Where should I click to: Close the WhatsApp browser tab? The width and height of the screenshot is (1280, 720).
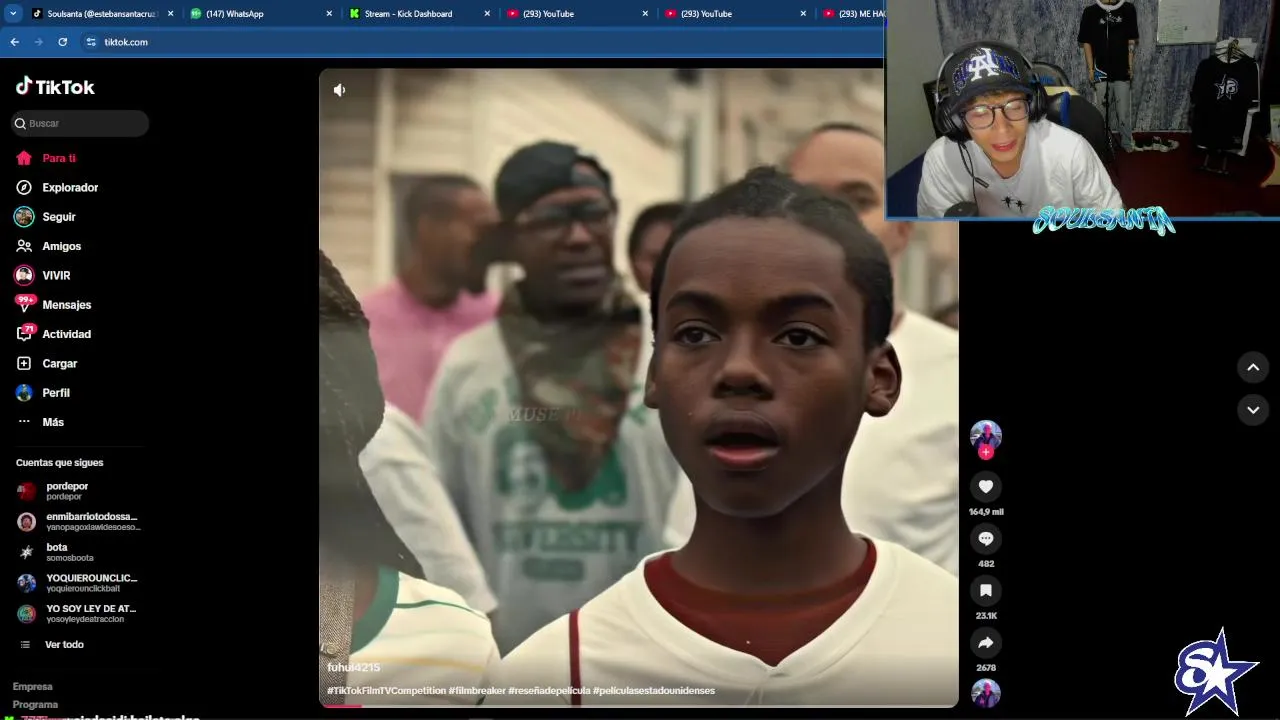[329, 14]
